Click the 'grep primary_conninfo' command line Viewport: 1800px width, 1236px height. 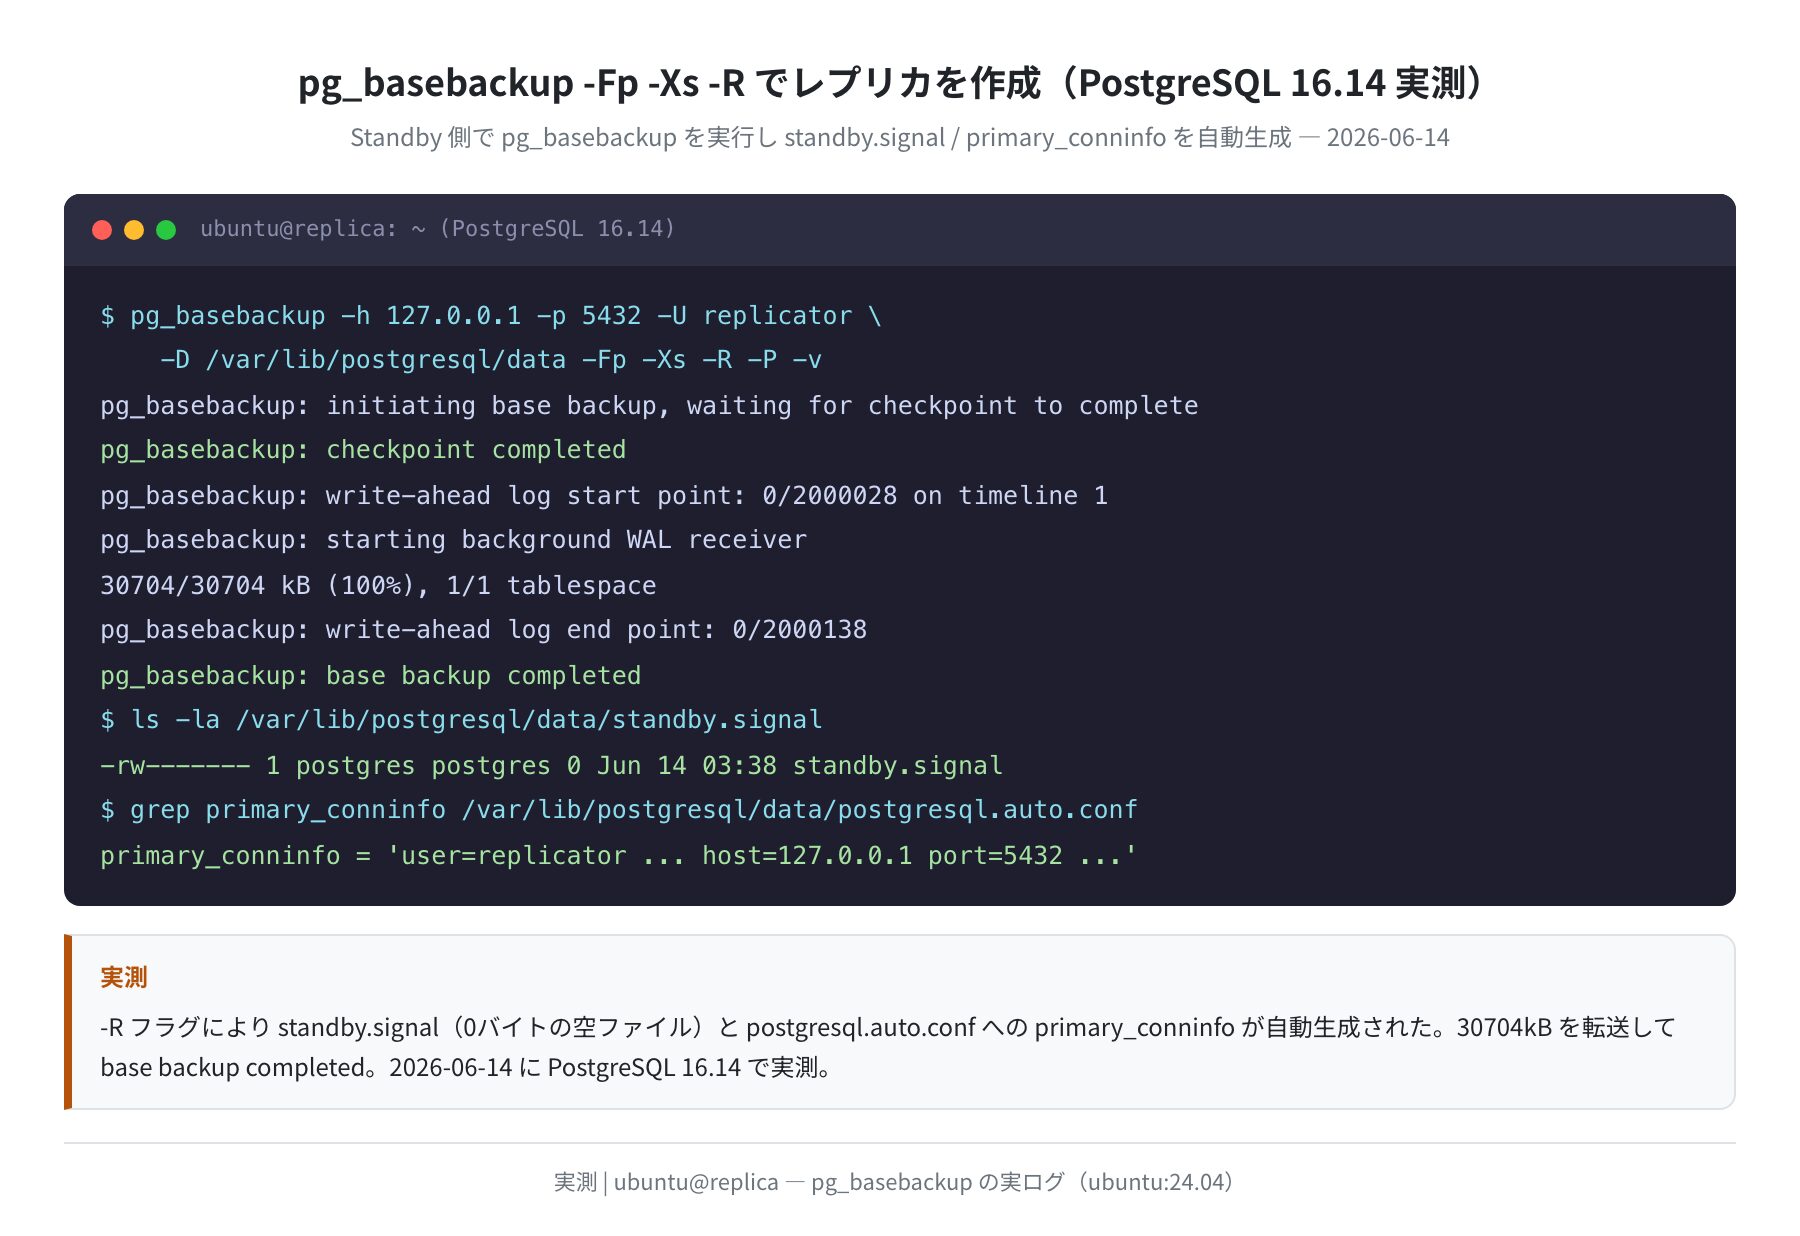click(x=619, y=810)
